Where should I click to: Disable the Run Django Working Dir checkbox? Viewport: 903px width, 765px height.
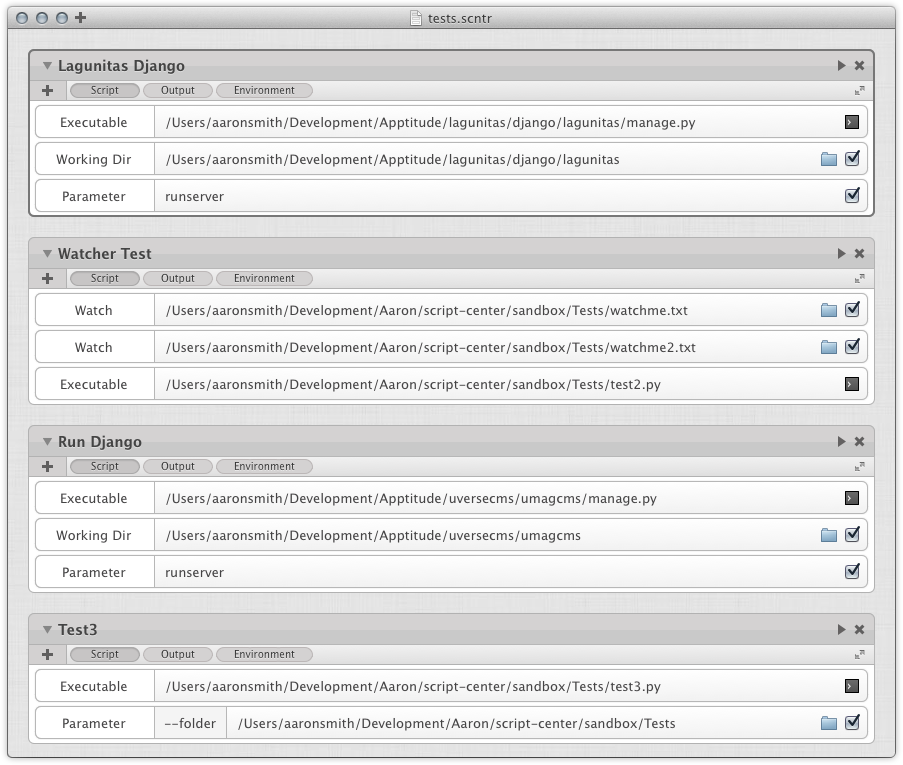[x=852, y=535]
